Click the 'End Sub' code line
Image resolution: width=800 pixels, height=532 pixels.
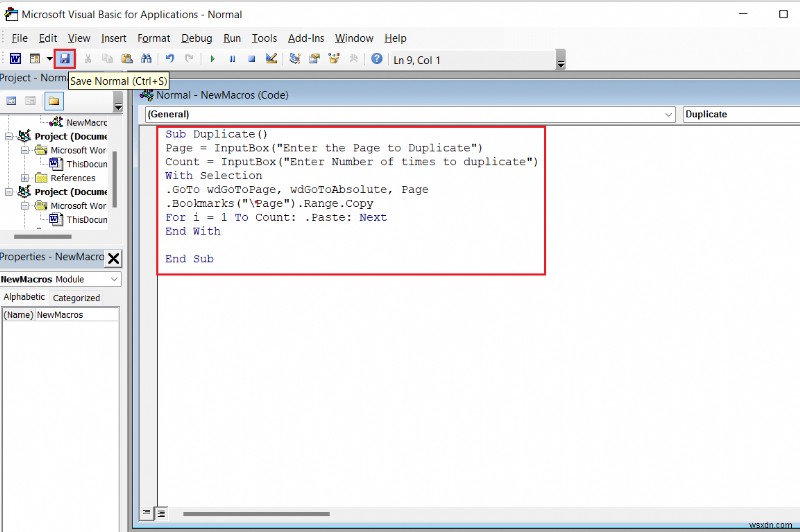[x=189, y=259]
